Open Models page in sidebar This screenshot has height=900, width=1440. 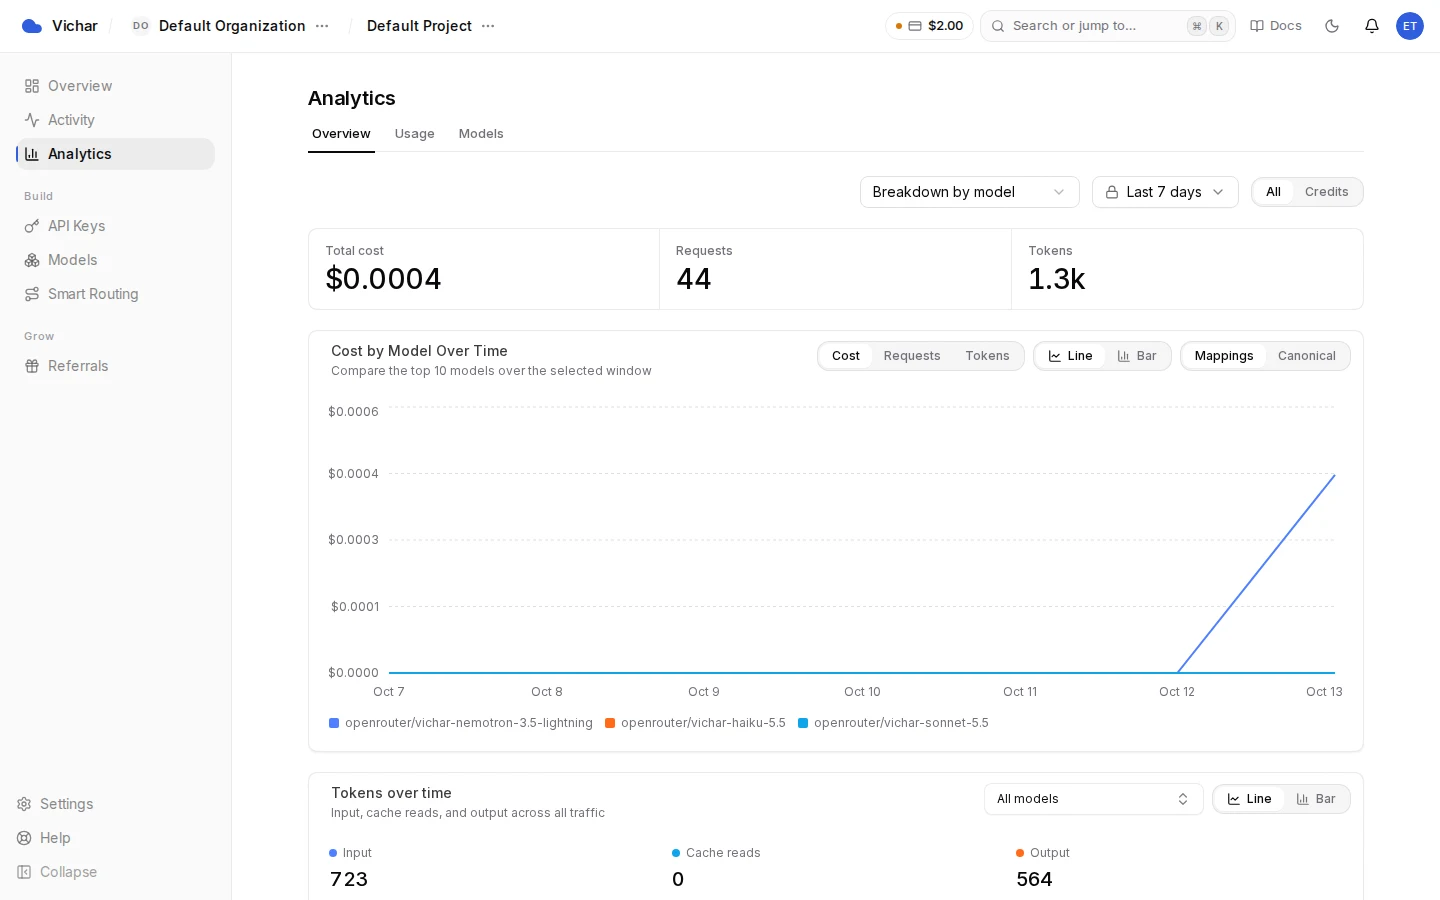pyautogui.click(x=115, y=260)
